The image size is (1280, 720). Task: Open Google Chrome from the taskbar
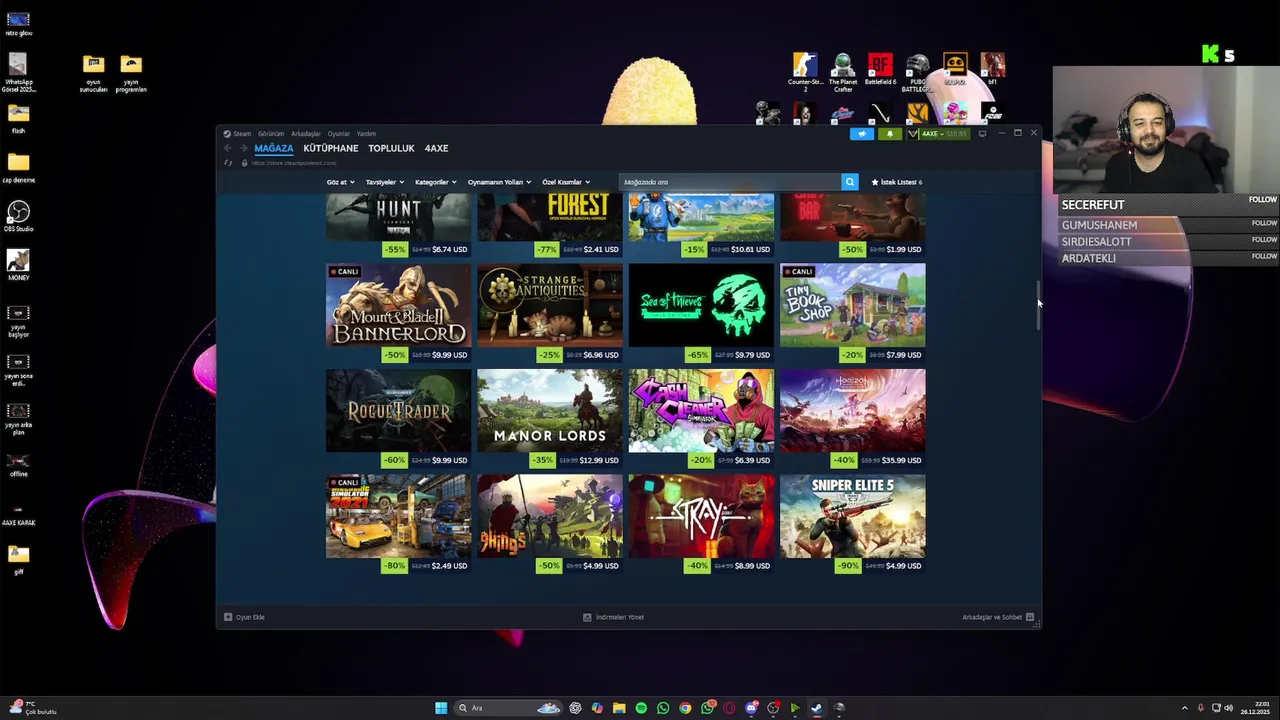685,708
